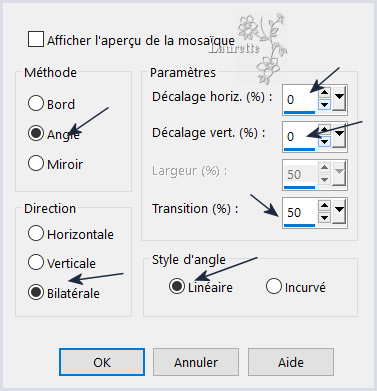Screen dimensions: 377x391
Task: Open Transition dropdown slider arrow
Action: 339,211
